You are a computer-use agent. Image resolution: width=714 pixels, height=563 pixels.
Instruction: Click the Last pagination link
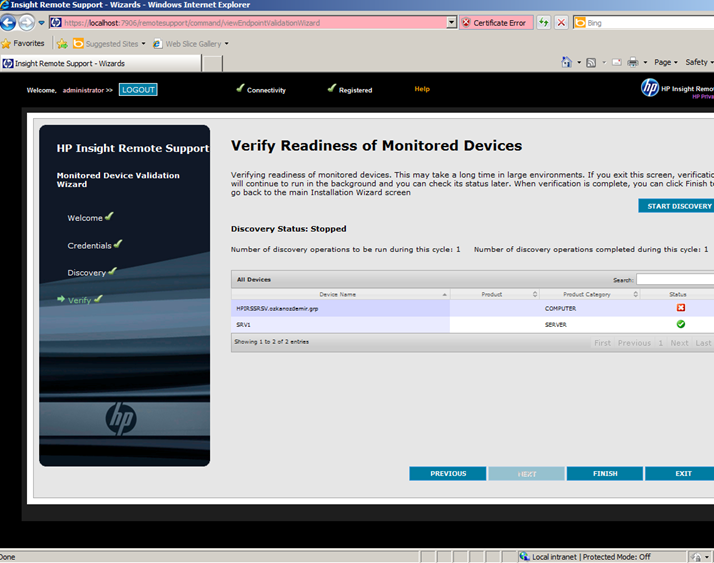(x=703, y=343)
